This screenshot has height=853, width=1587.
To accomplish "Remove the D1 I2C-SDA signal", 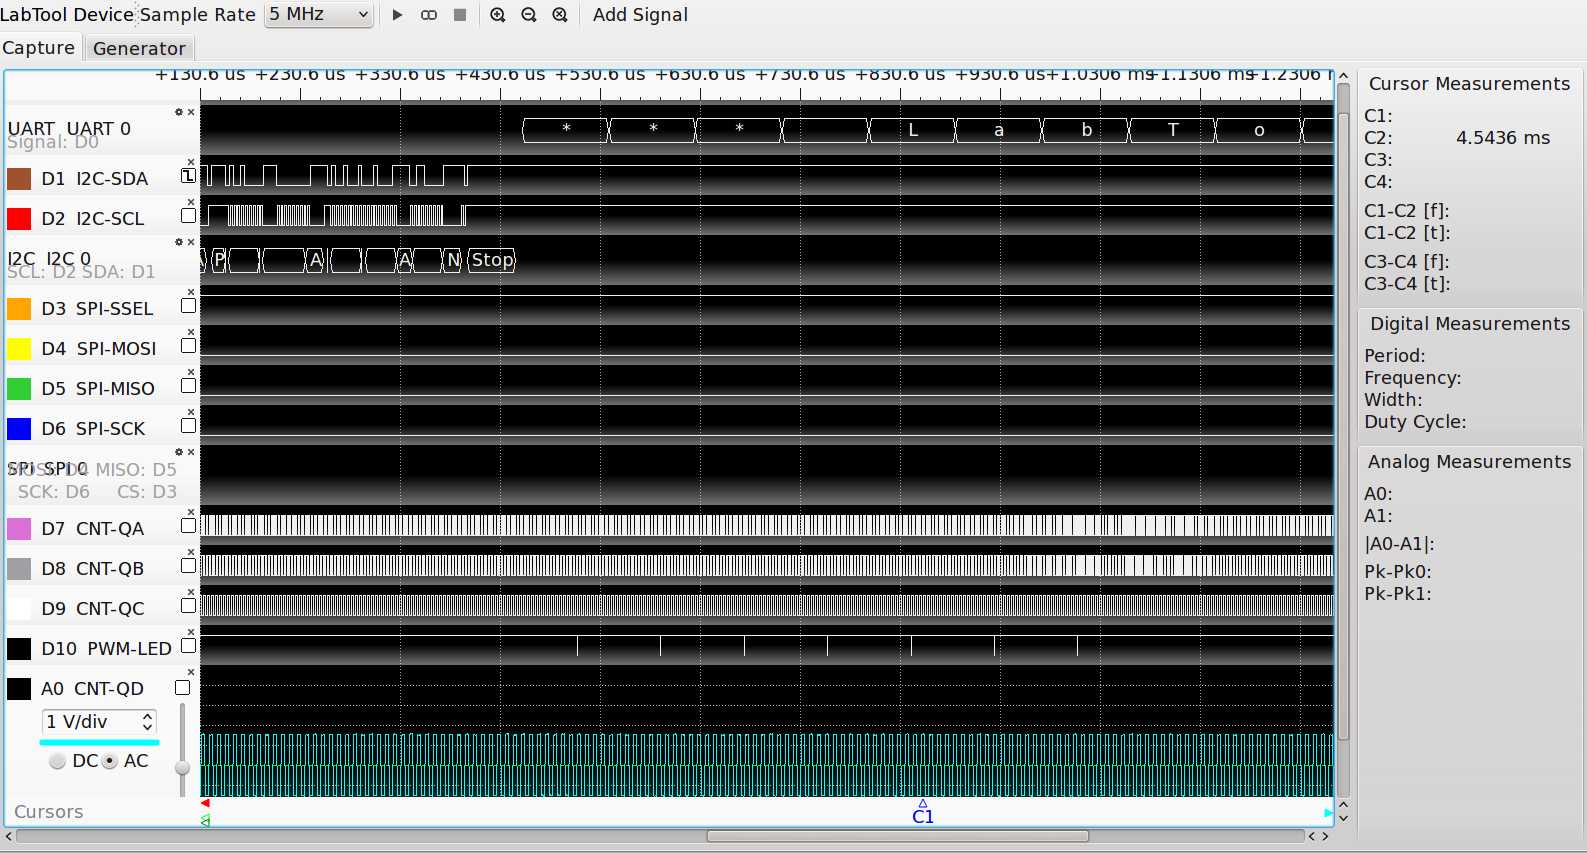I will (191, 162).
